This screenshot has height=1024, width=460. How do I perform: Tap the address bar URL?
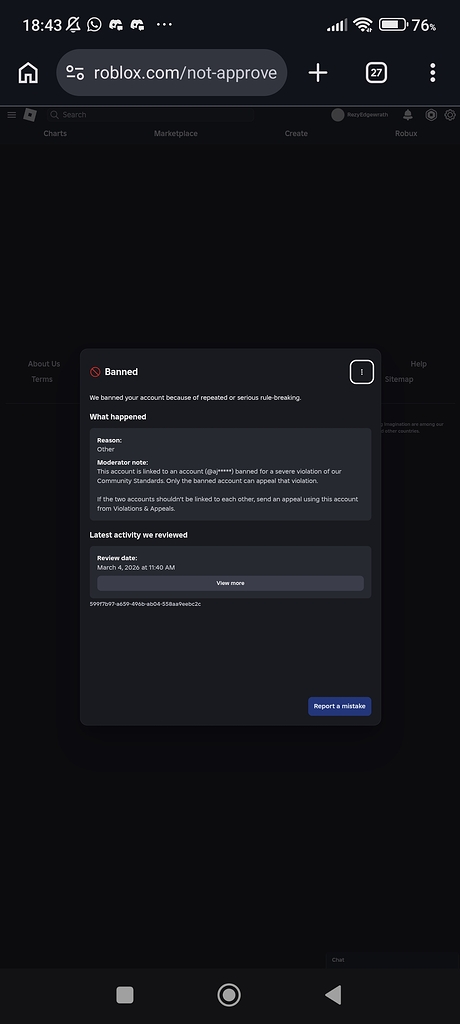tap(186, 72)
